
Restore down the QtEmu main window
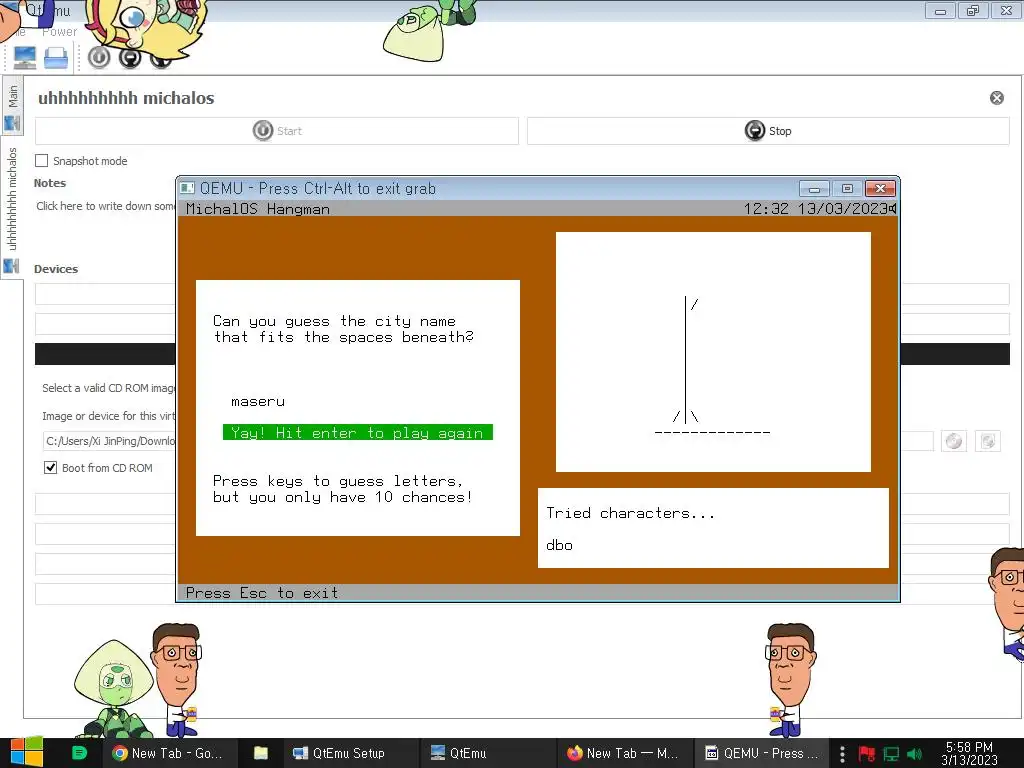coord(973,11)
